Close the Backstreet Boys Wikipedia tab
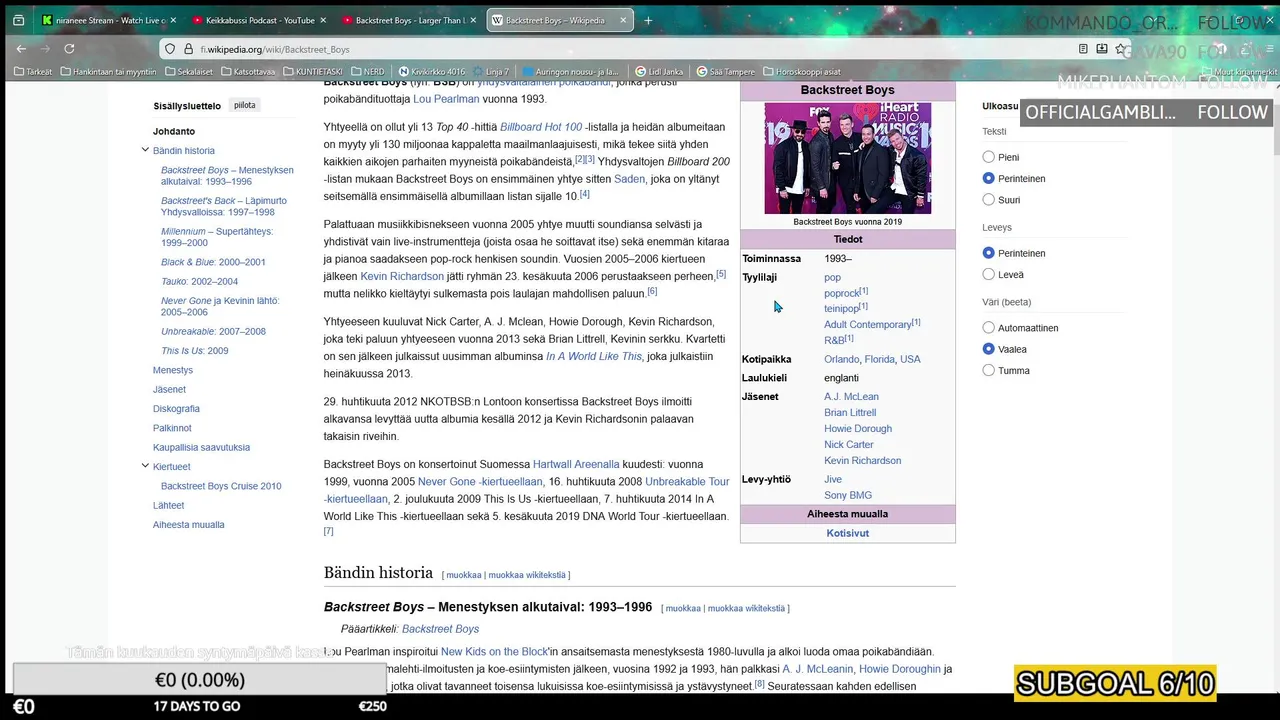Viewport: 1280px width, 720px height. pos(624,20)
